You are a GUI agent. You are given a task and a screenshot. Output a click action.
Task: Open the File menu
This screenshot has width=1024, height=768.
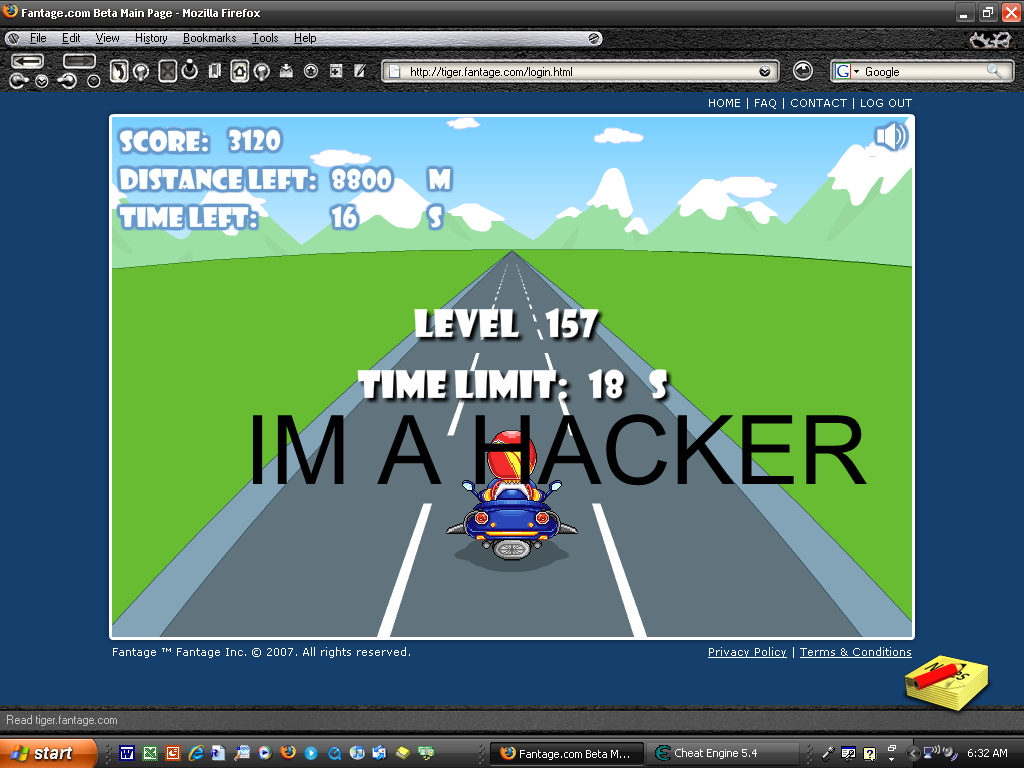pos(38,38)
